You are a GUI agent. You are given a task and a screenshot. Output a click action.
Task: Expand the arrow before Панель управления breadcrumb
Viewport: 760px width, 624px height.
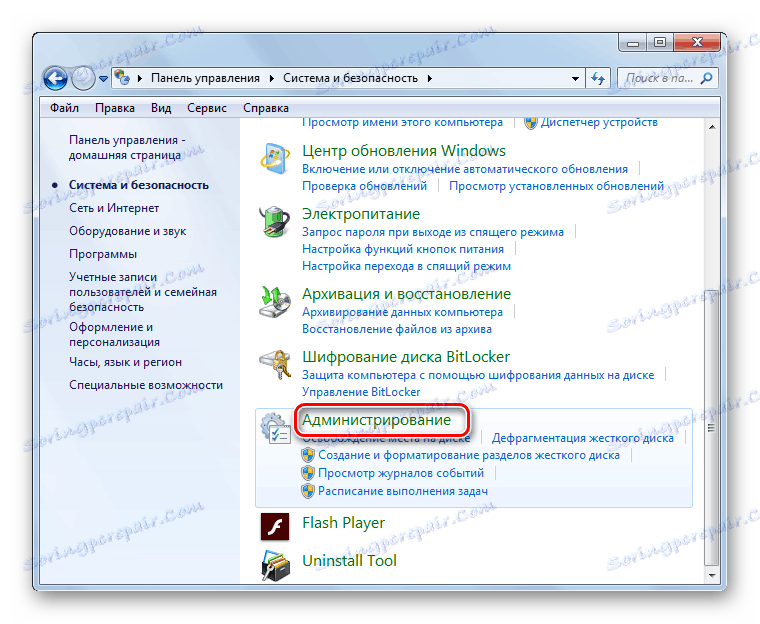(x=140, y=79)
